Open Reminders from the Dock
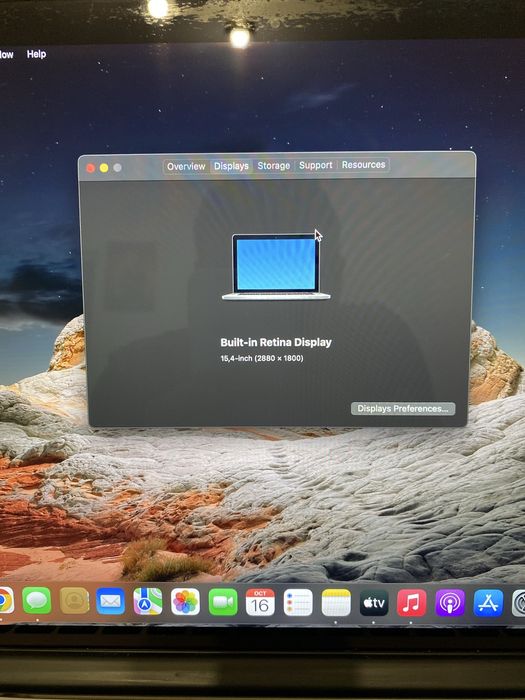Image resolution: width=525 pixels, height=700 pixels. point(298,602)
